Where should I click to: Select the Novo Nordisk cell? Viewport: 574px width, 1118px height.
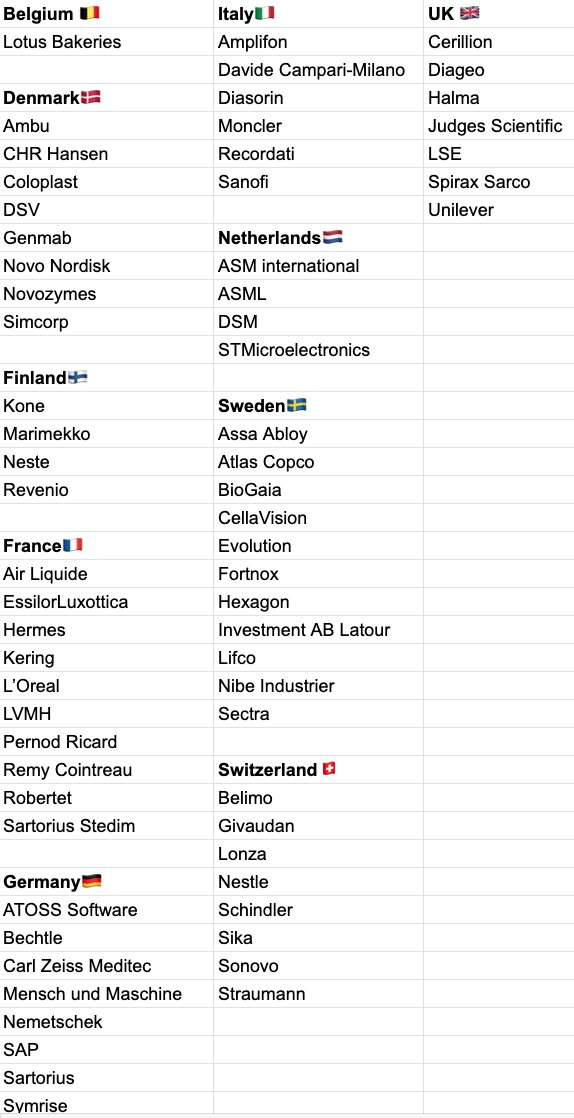point(106,266)
